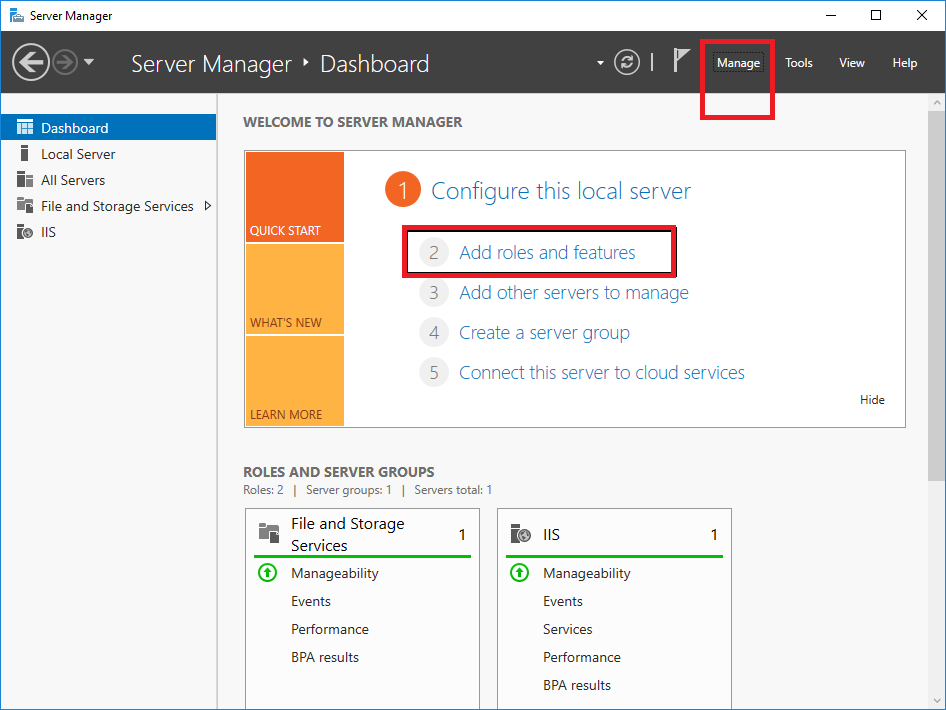
Task: Select the WHAT'S NEW tile
Action: pos(294,289)
